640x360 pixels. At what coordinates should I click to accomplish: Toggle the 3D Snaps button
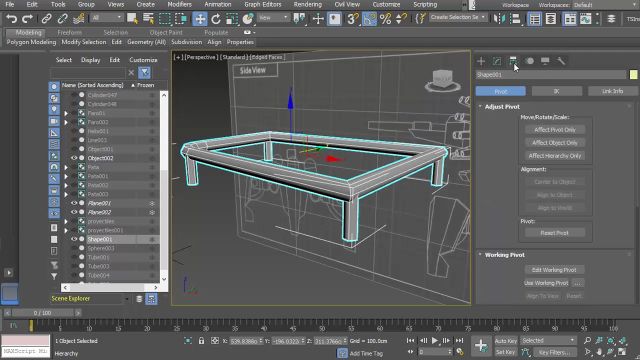coord(353,19)
